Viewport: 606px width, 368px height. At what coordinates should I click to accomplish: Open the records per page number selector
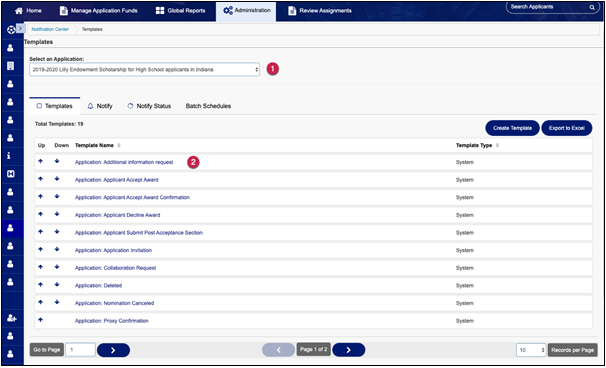[x=531, y=350]
